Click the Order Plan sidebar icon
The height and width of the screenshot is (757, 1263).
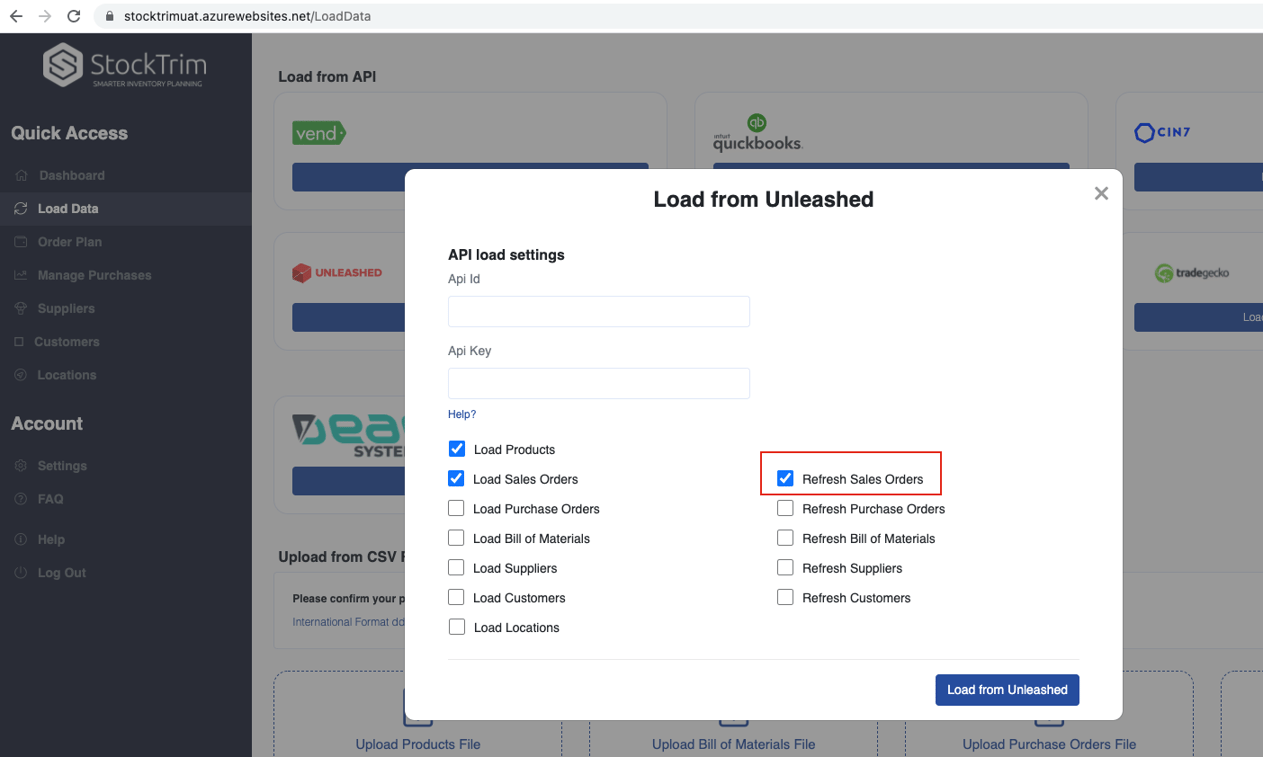21,242
